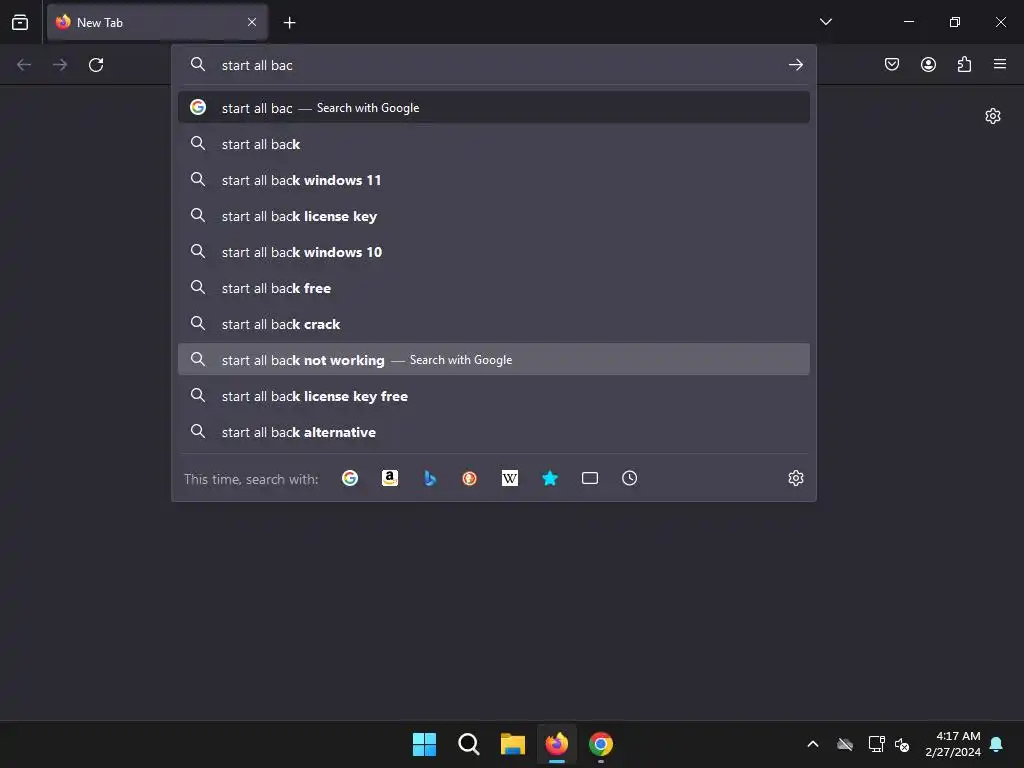Open Google Chrome from taskbar
Image resolution: width=1024 pixels, height=768 pixels.
[x=601, y=744]
